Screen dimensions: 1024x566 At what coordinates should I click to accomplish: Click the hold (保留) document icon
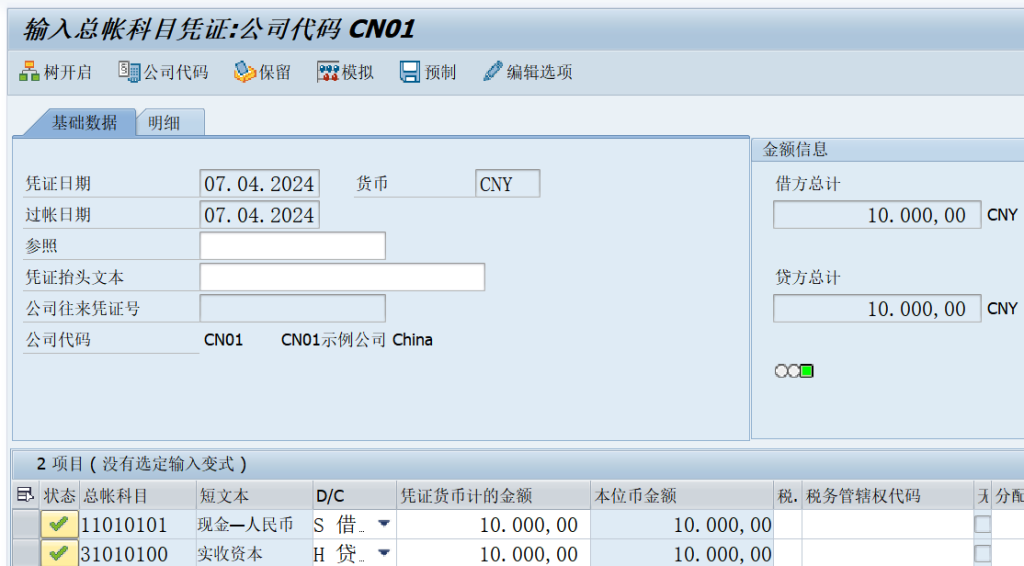click(245, 72)
